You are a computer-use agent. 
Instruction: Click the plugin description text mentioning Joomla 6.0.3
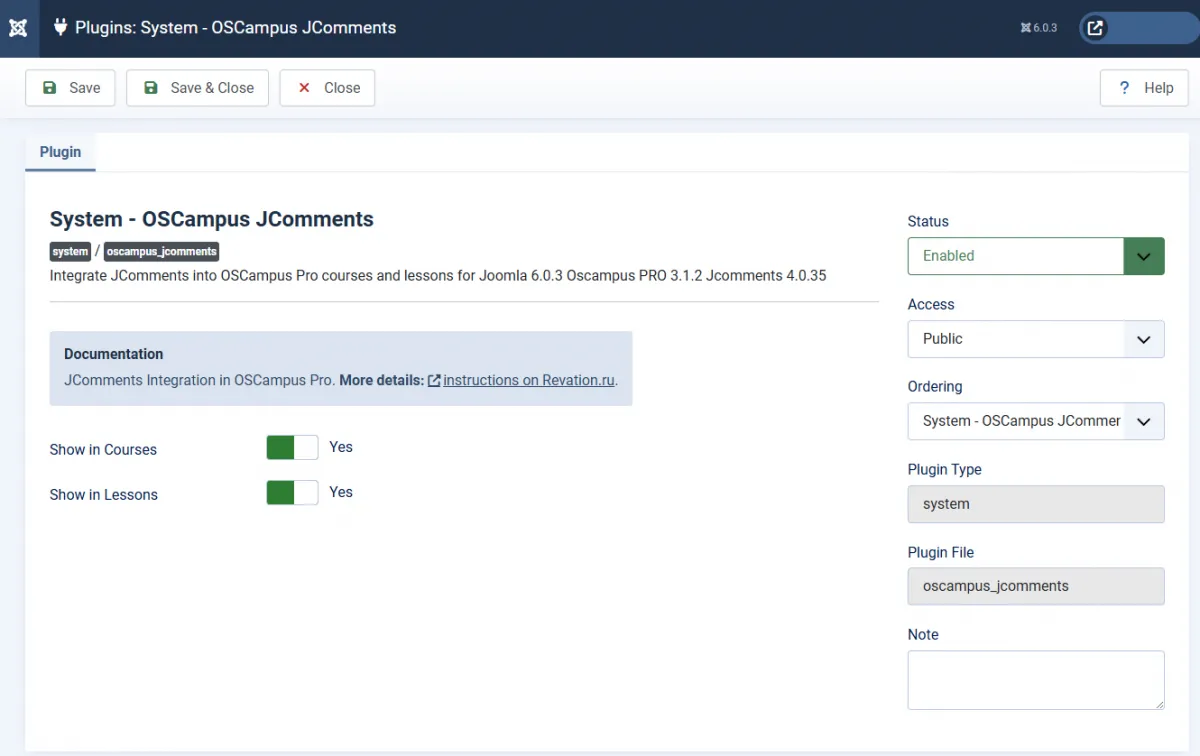[438, 275]
